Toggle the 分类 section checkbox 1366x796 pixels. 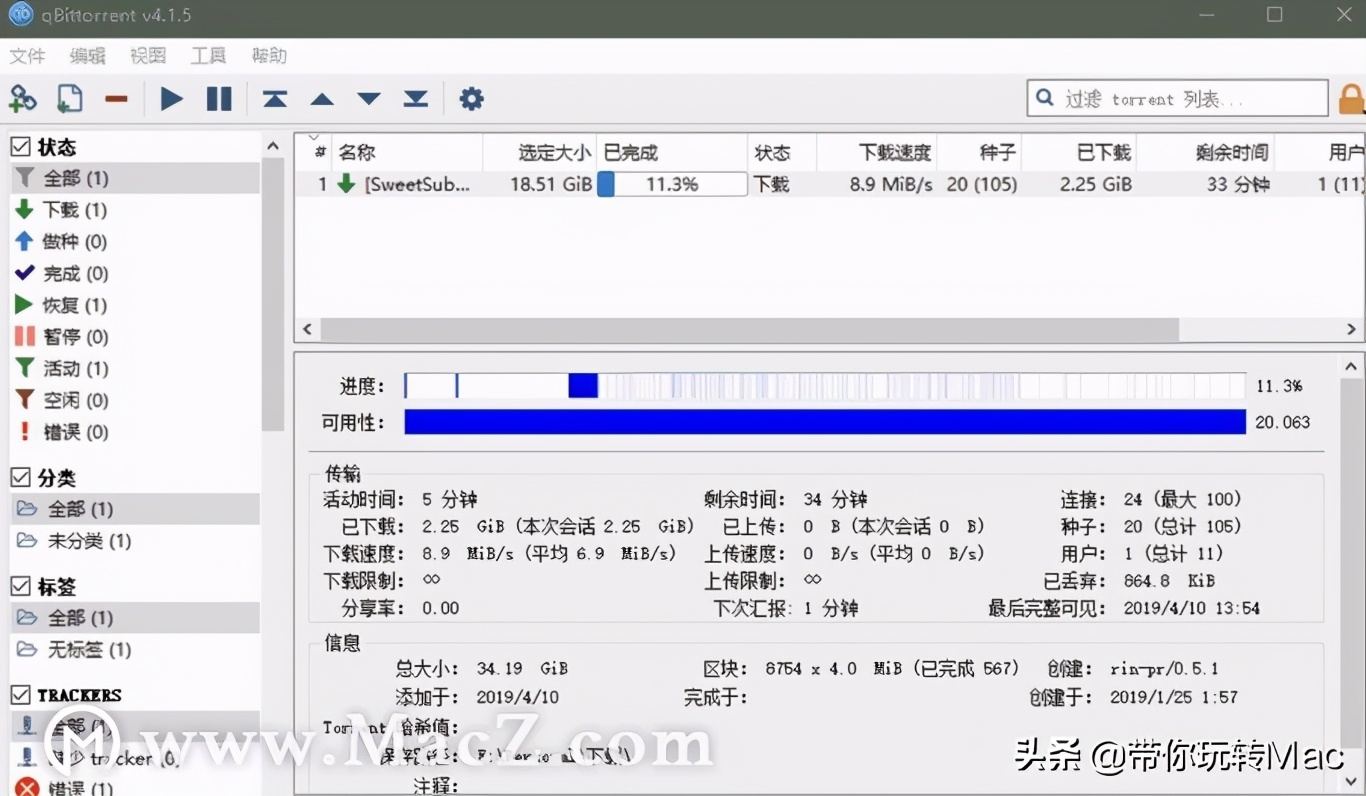pyautogui.click(x=20, y=478)
